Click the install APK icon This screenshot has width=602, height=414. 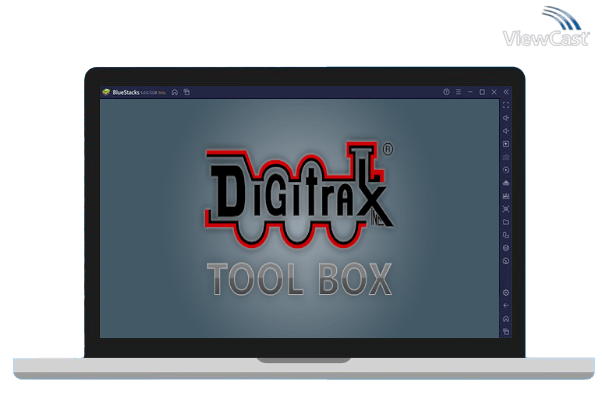pyautogui.click(x=506, y=183)
